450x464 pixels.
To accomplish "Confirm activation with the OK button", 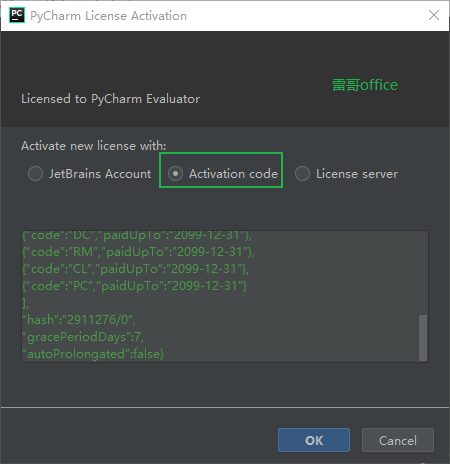I will pyautogui.click(x=314, y=440).
